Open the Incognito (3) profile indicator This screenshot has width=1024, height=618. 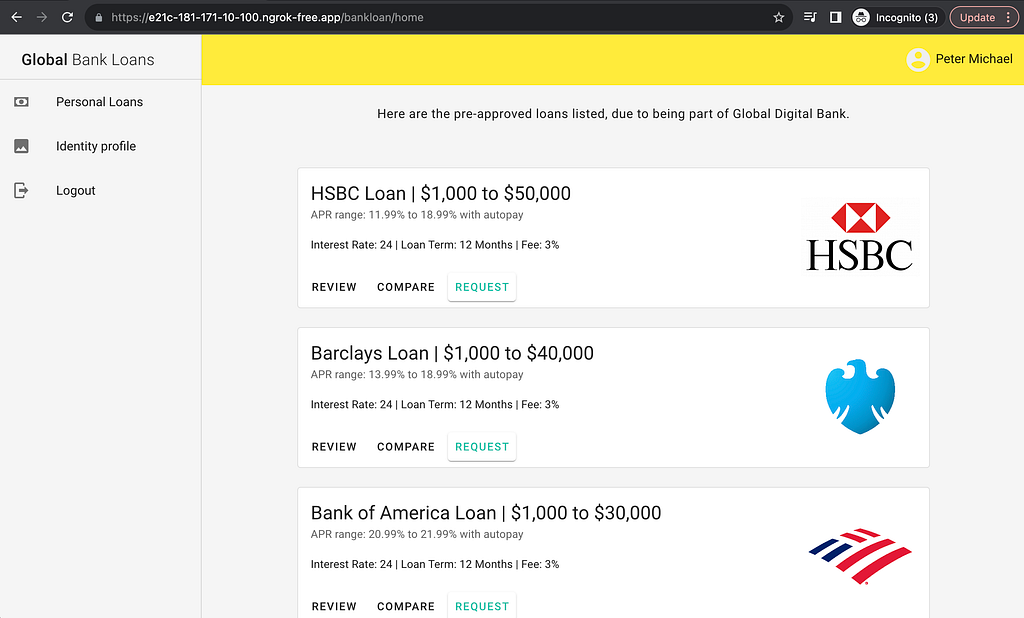point(897,18)
